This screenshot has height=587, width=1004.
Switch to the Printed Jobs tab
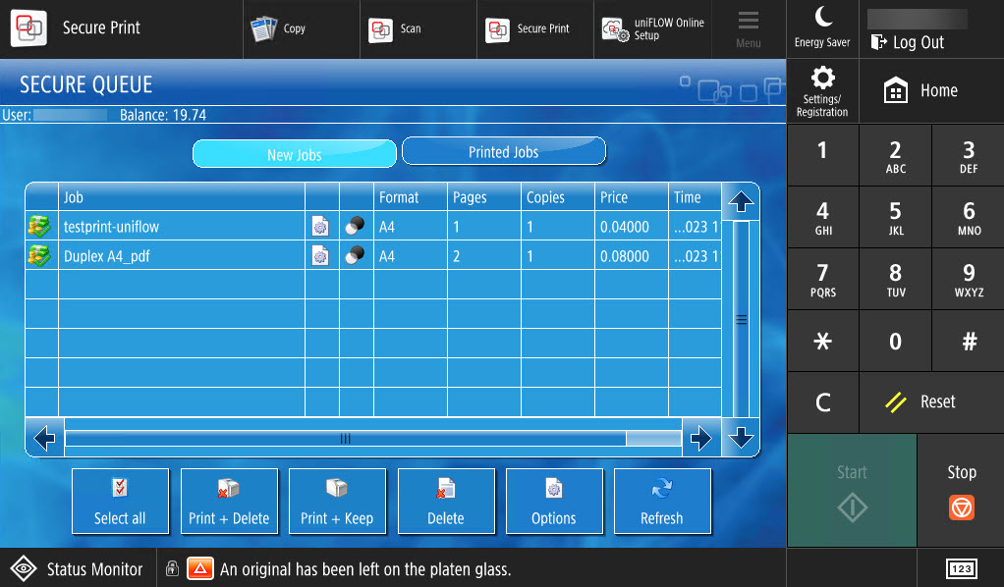(x=503, y=150)
